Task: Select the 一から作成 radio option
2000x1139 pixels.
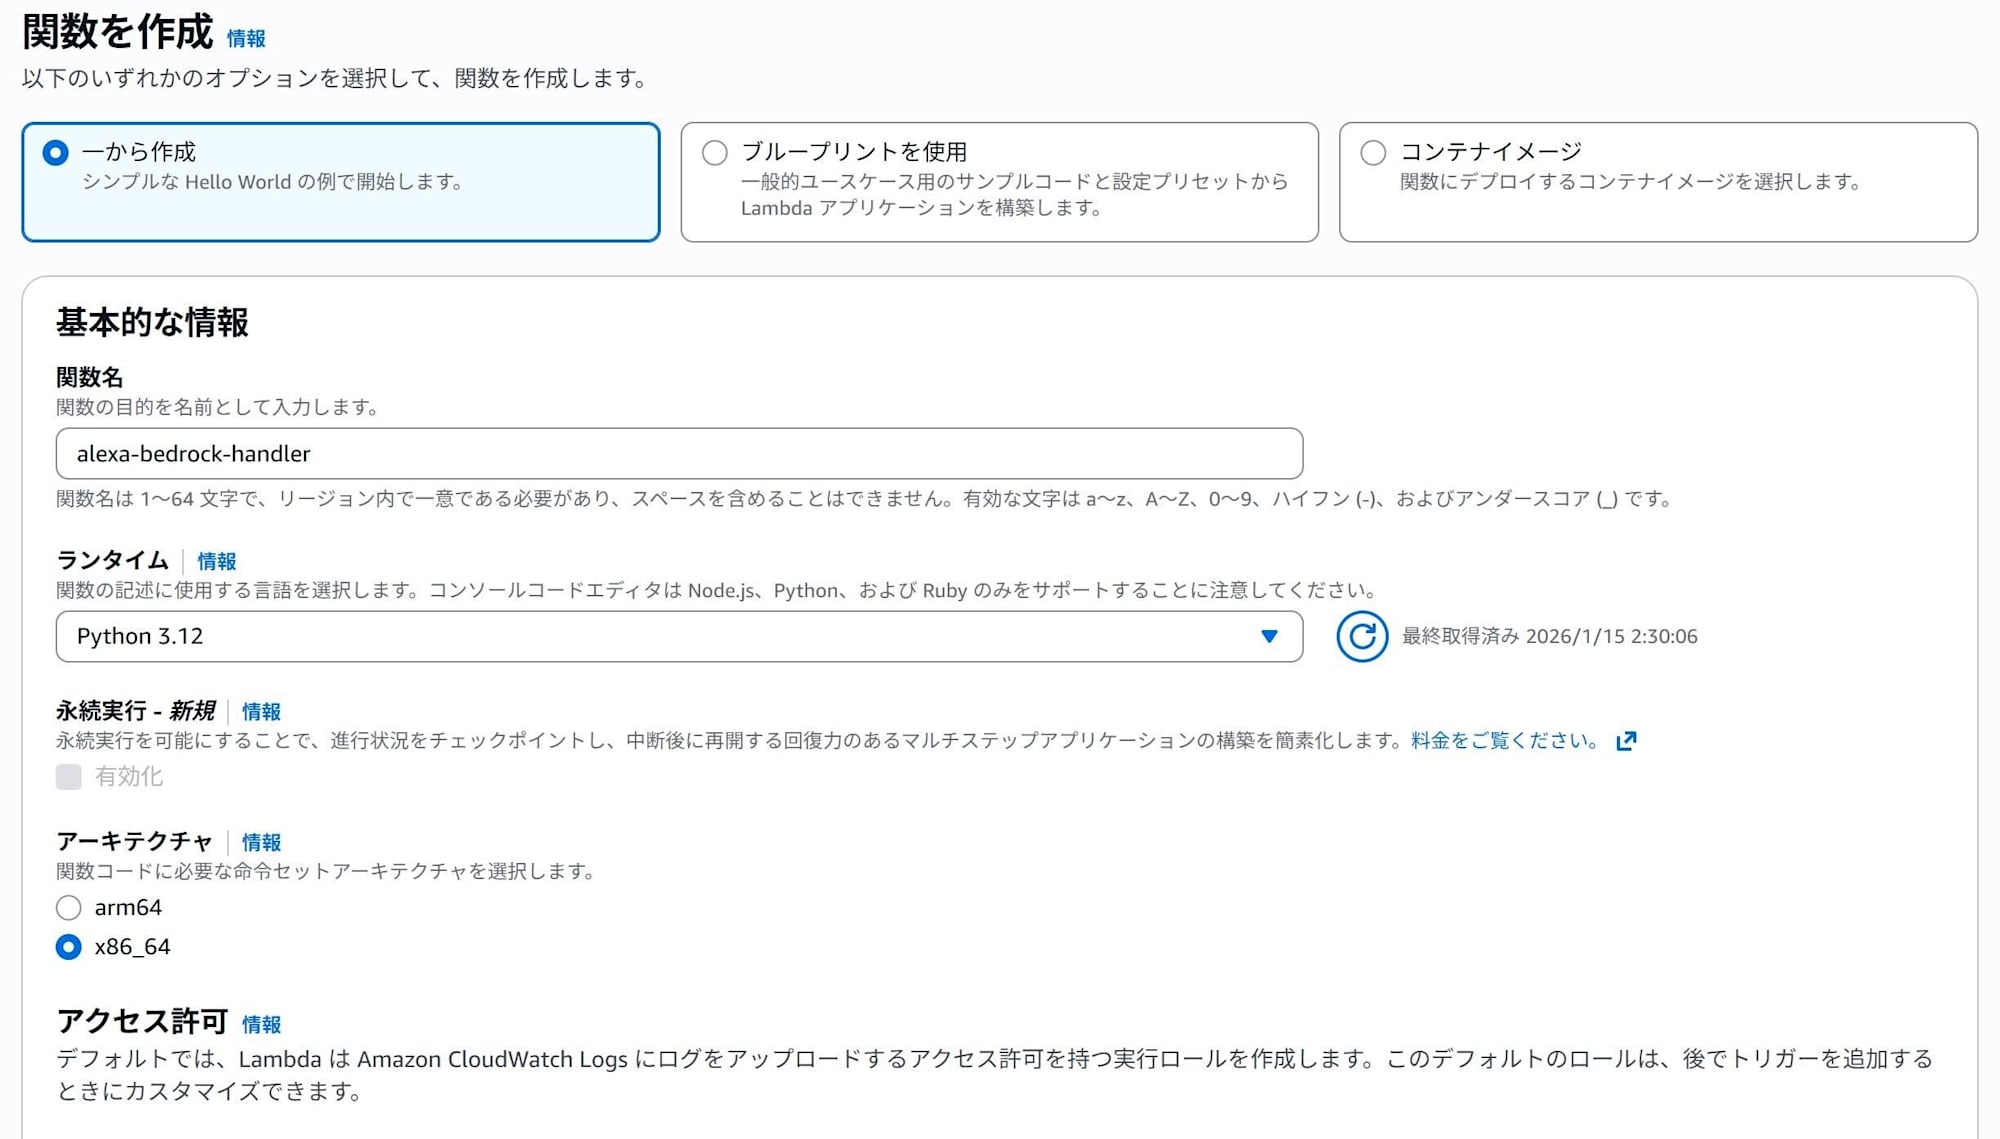Action: click(x=56, y=153)
